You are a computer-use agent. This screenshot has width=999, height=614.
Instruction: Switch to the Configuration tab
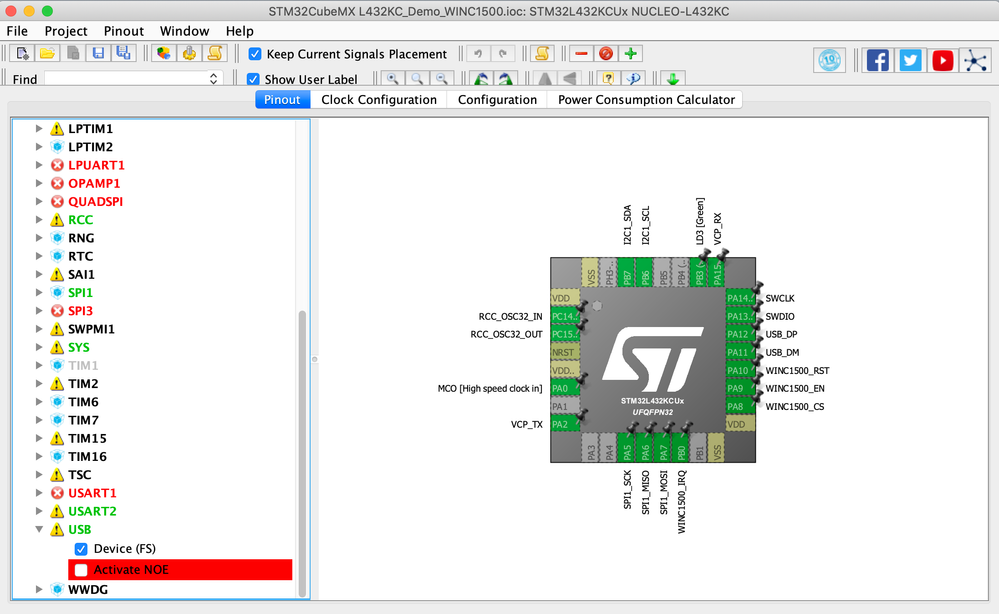pos(498,99)
